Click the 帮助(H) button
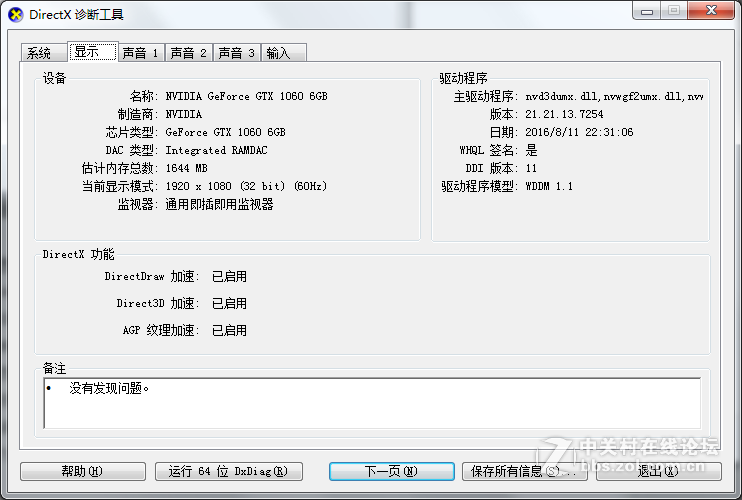The width and height of the screenshot is (742, 500). 83,471
